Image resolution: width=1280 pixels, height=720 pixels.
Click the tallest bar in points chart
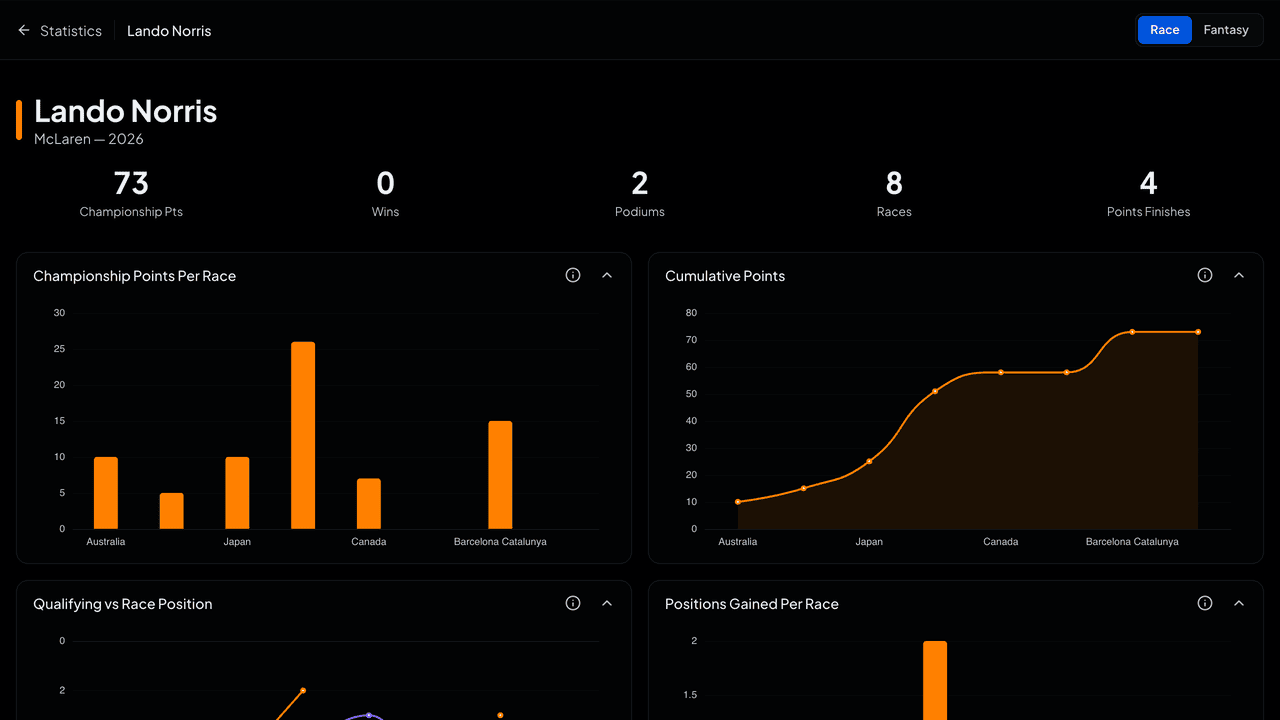point(303,435)
